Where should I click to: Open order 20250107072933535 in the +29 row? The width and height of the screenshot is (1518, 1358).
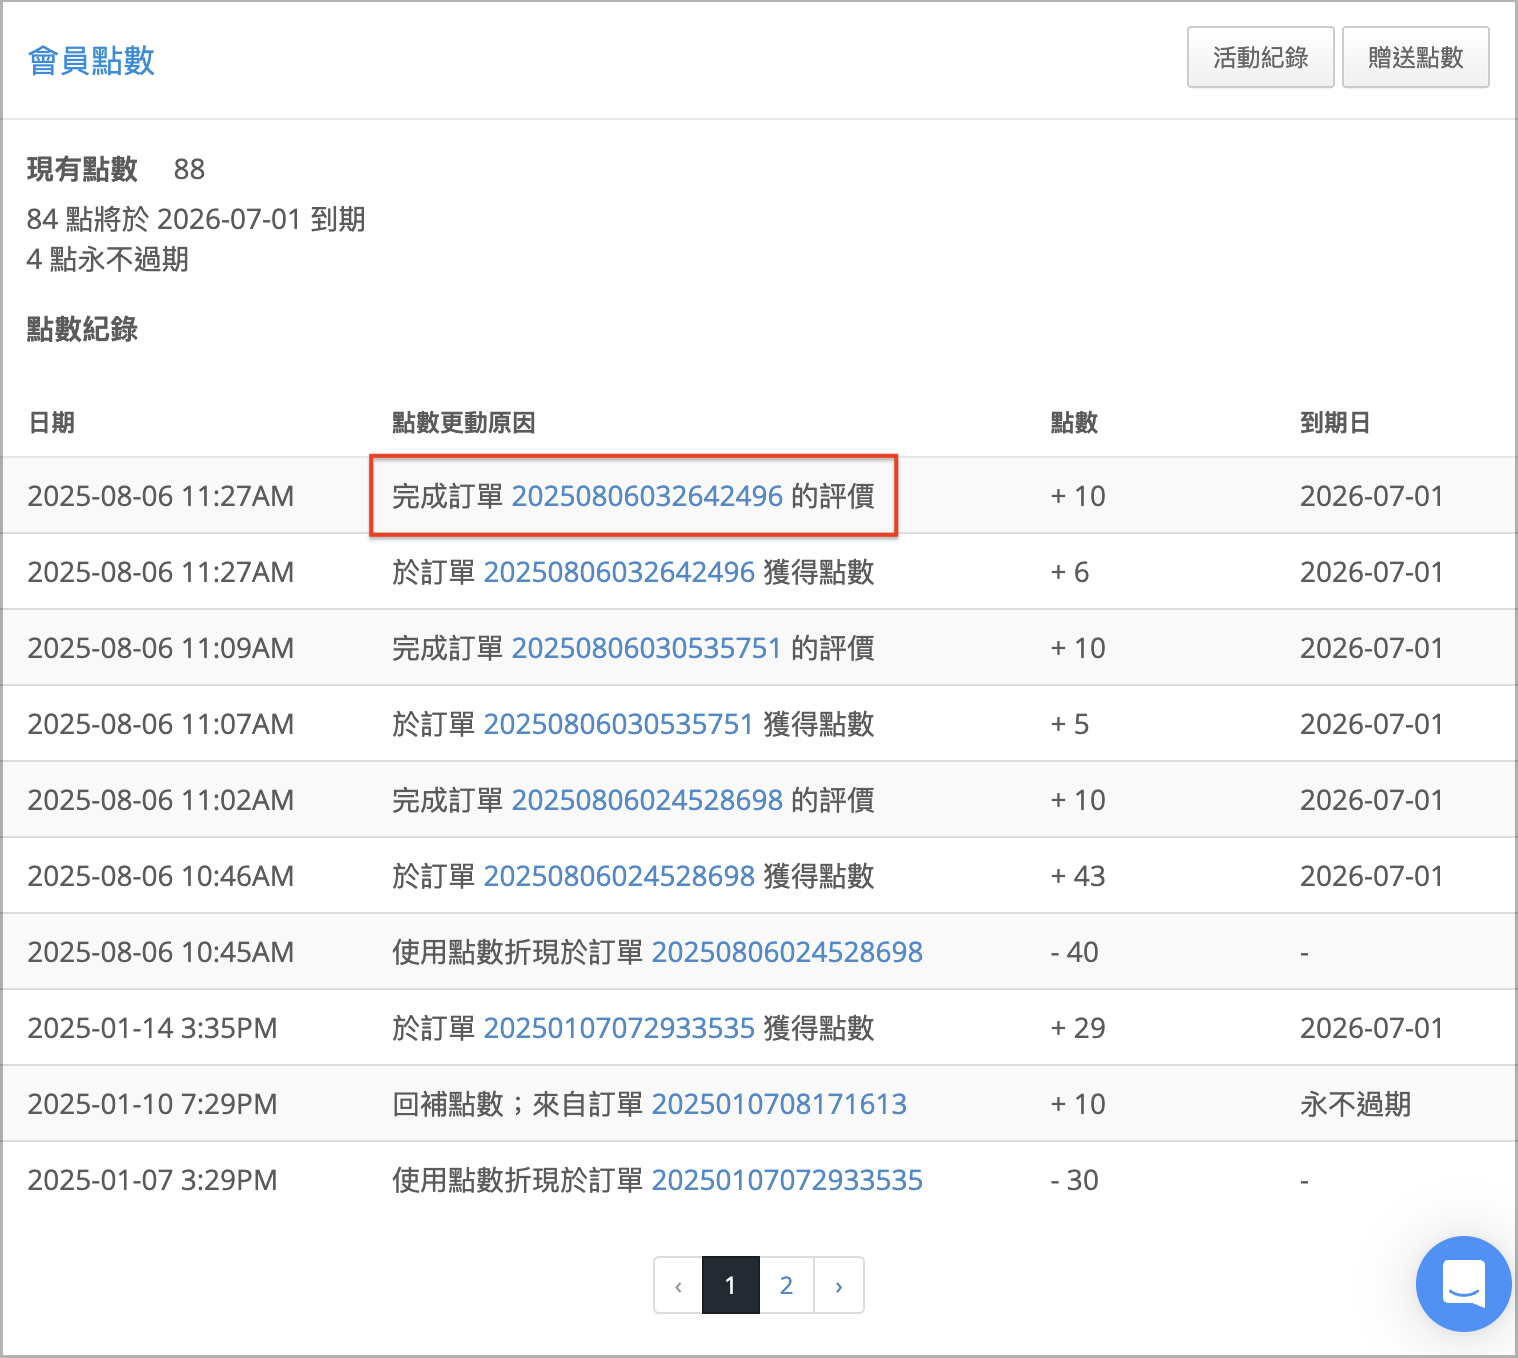[x=619, y=1028]
